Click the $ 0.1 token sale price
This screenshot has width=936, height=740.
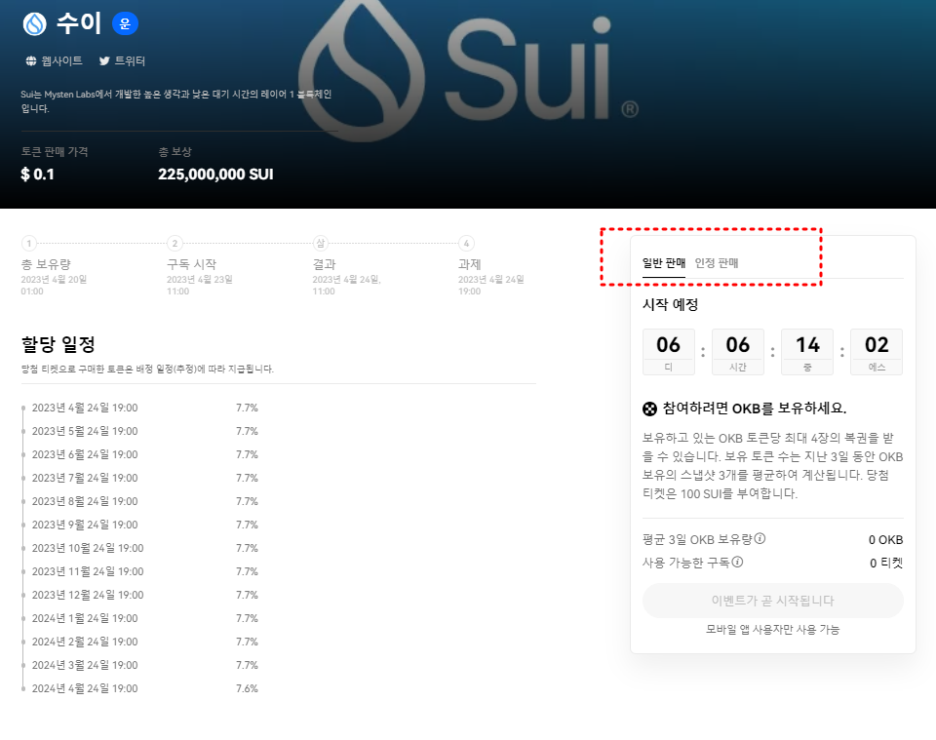coord(37,174)
